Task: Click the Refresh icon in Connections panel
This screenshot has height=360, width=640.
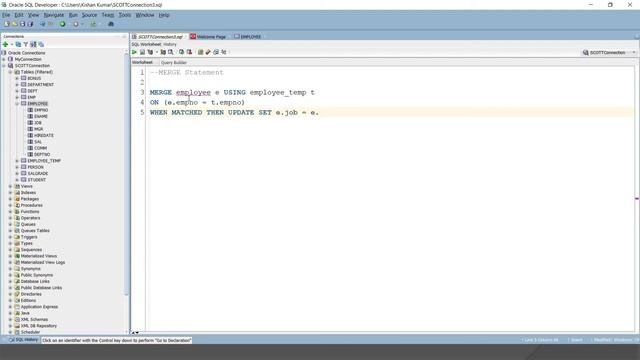Action: 18,44
